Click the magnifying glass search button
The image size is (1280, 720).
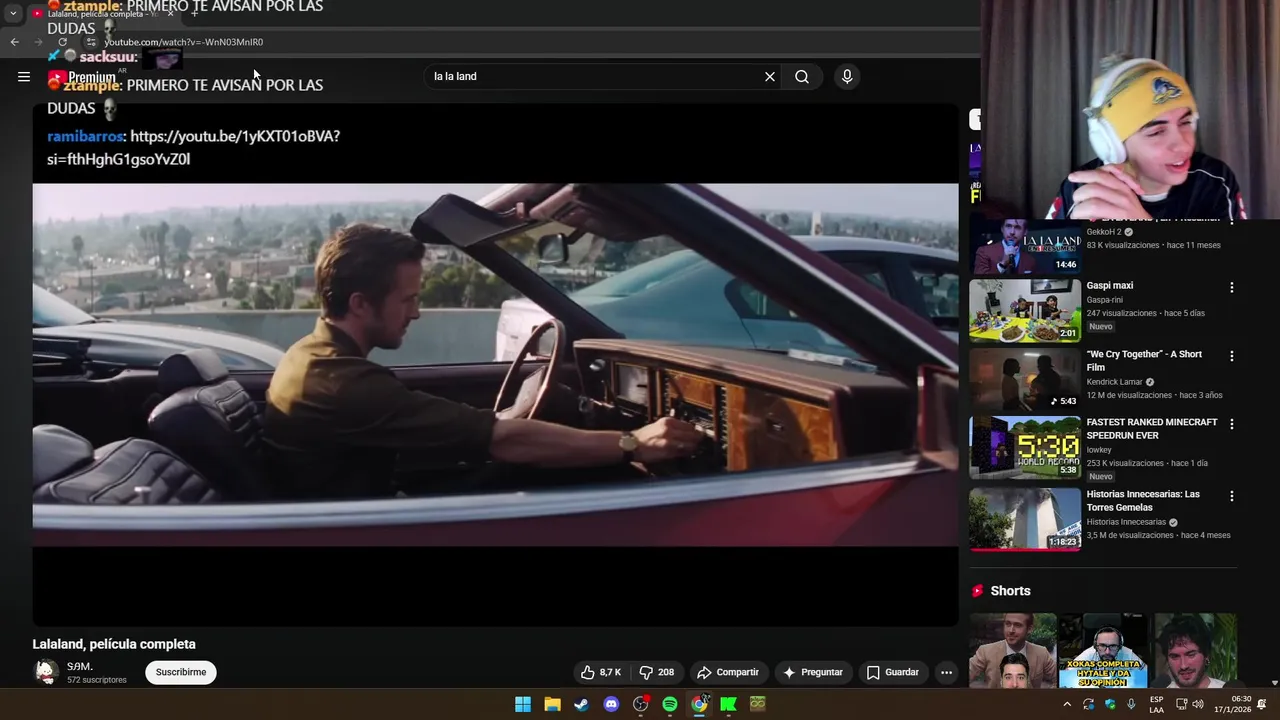pos(802,77)
